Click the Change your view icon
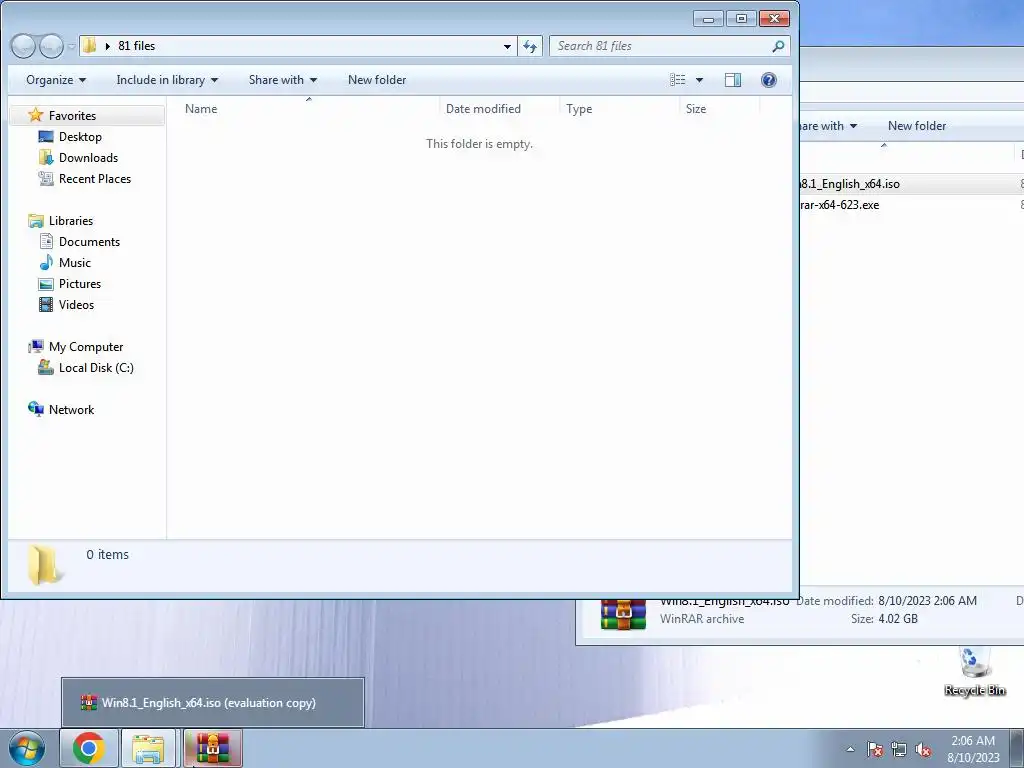 click(x=678, y=80)
